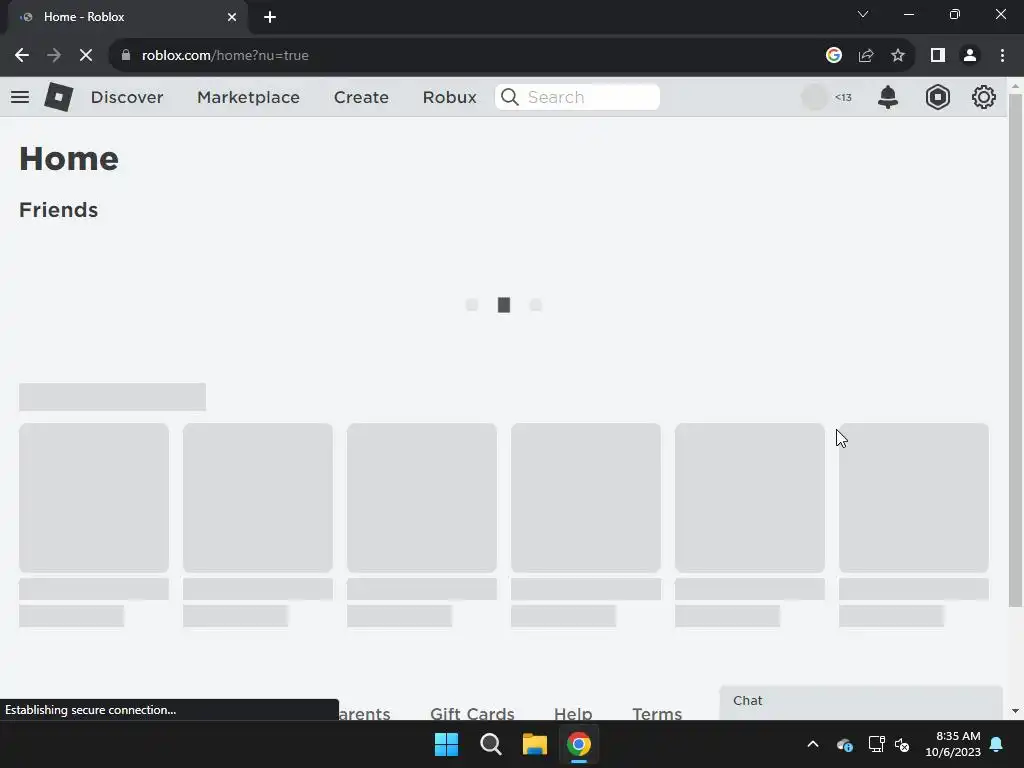Screen dimensions: 1024x768
Task: Click the page vertical scrollbar
Action: click(1015, 351)
